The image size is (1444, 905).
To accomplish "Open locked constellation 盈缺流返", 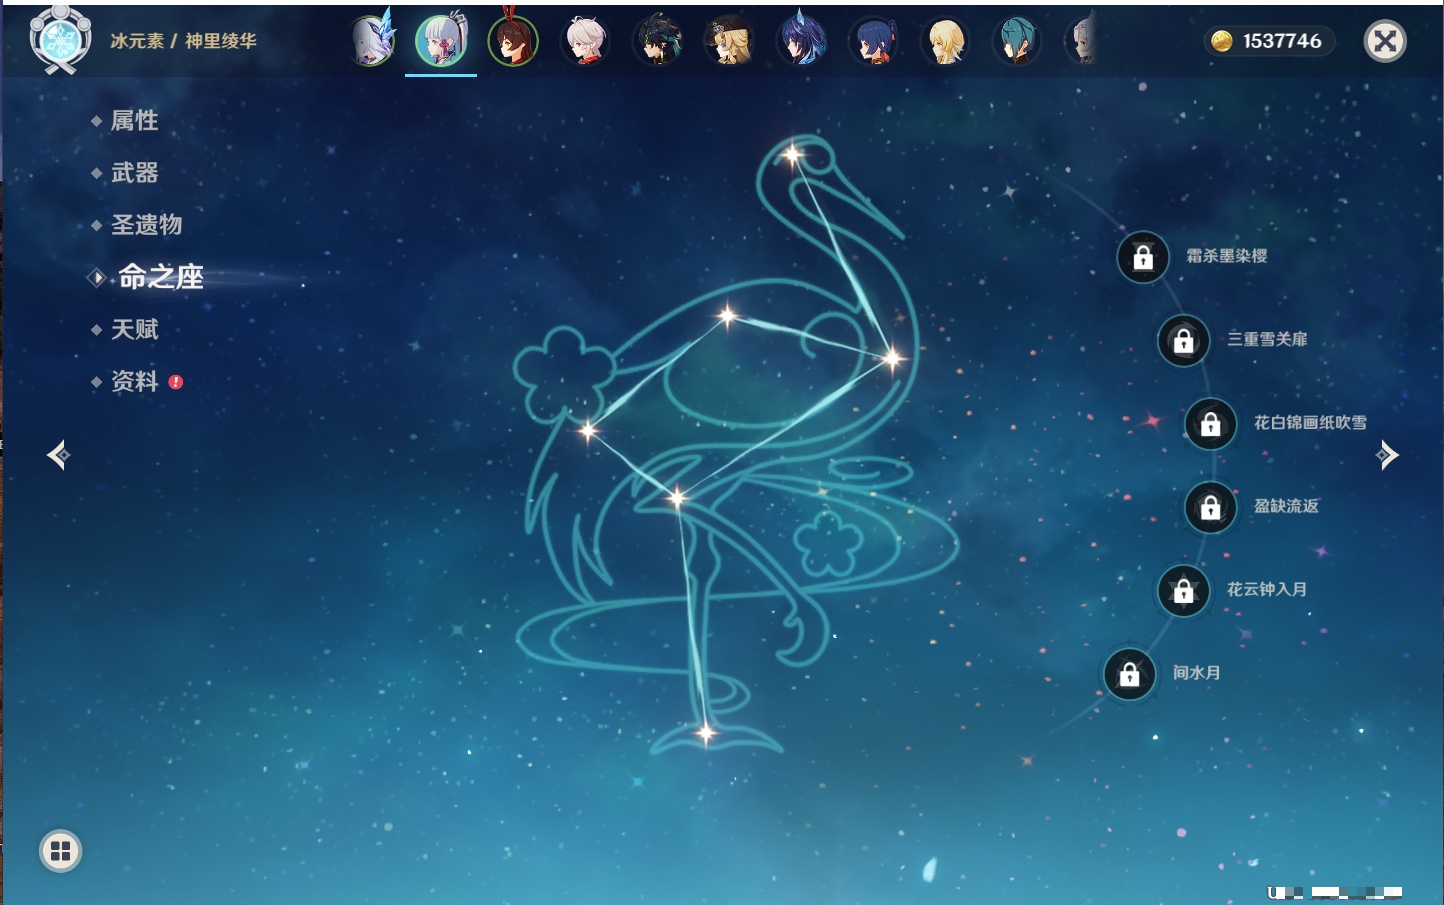I will [x=1211, y=507].
